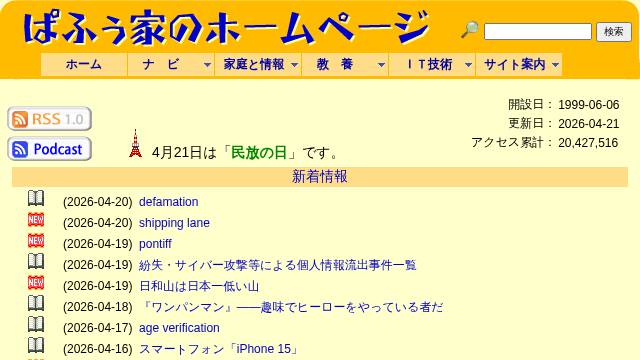Image resolution: width=640 pixels, height=360 pixels.
Task: Expand the ナビ menu dropdown arrow
Action: (207, 64)
